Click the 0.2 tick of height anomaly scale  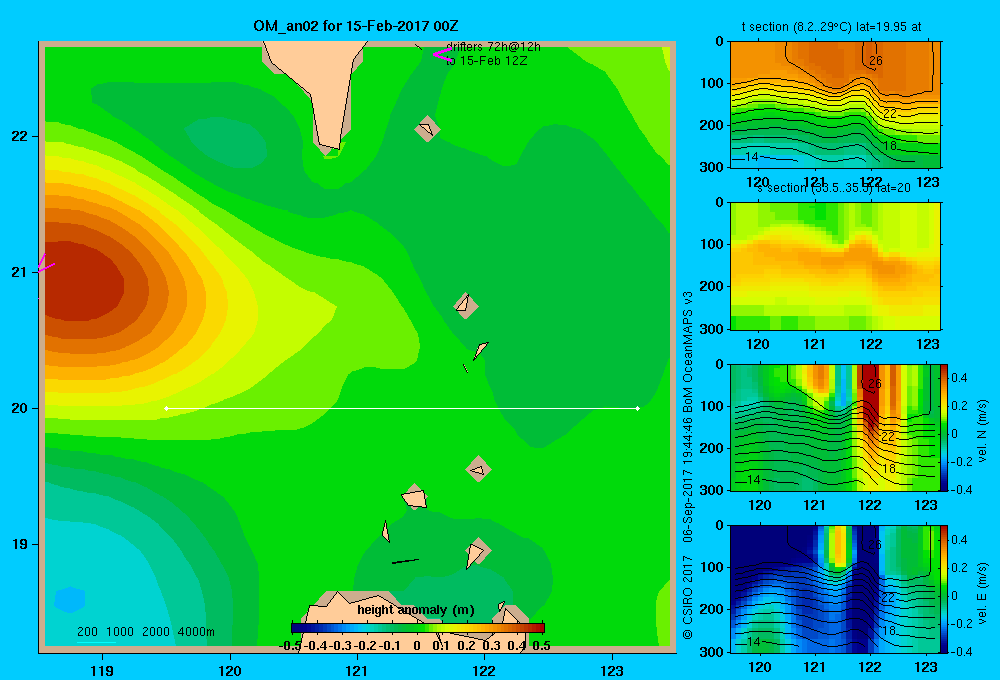[x=466, y=646]
